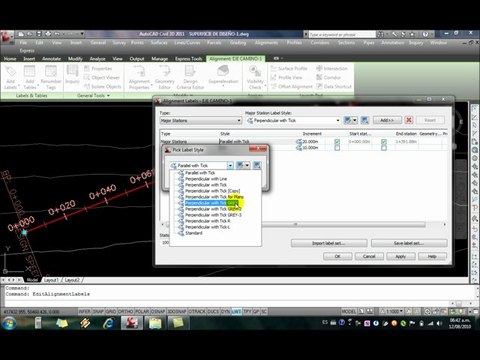Click edit style icon in Pick Label Style dialog
480x360 pixels.
click(x=240, y=165)
